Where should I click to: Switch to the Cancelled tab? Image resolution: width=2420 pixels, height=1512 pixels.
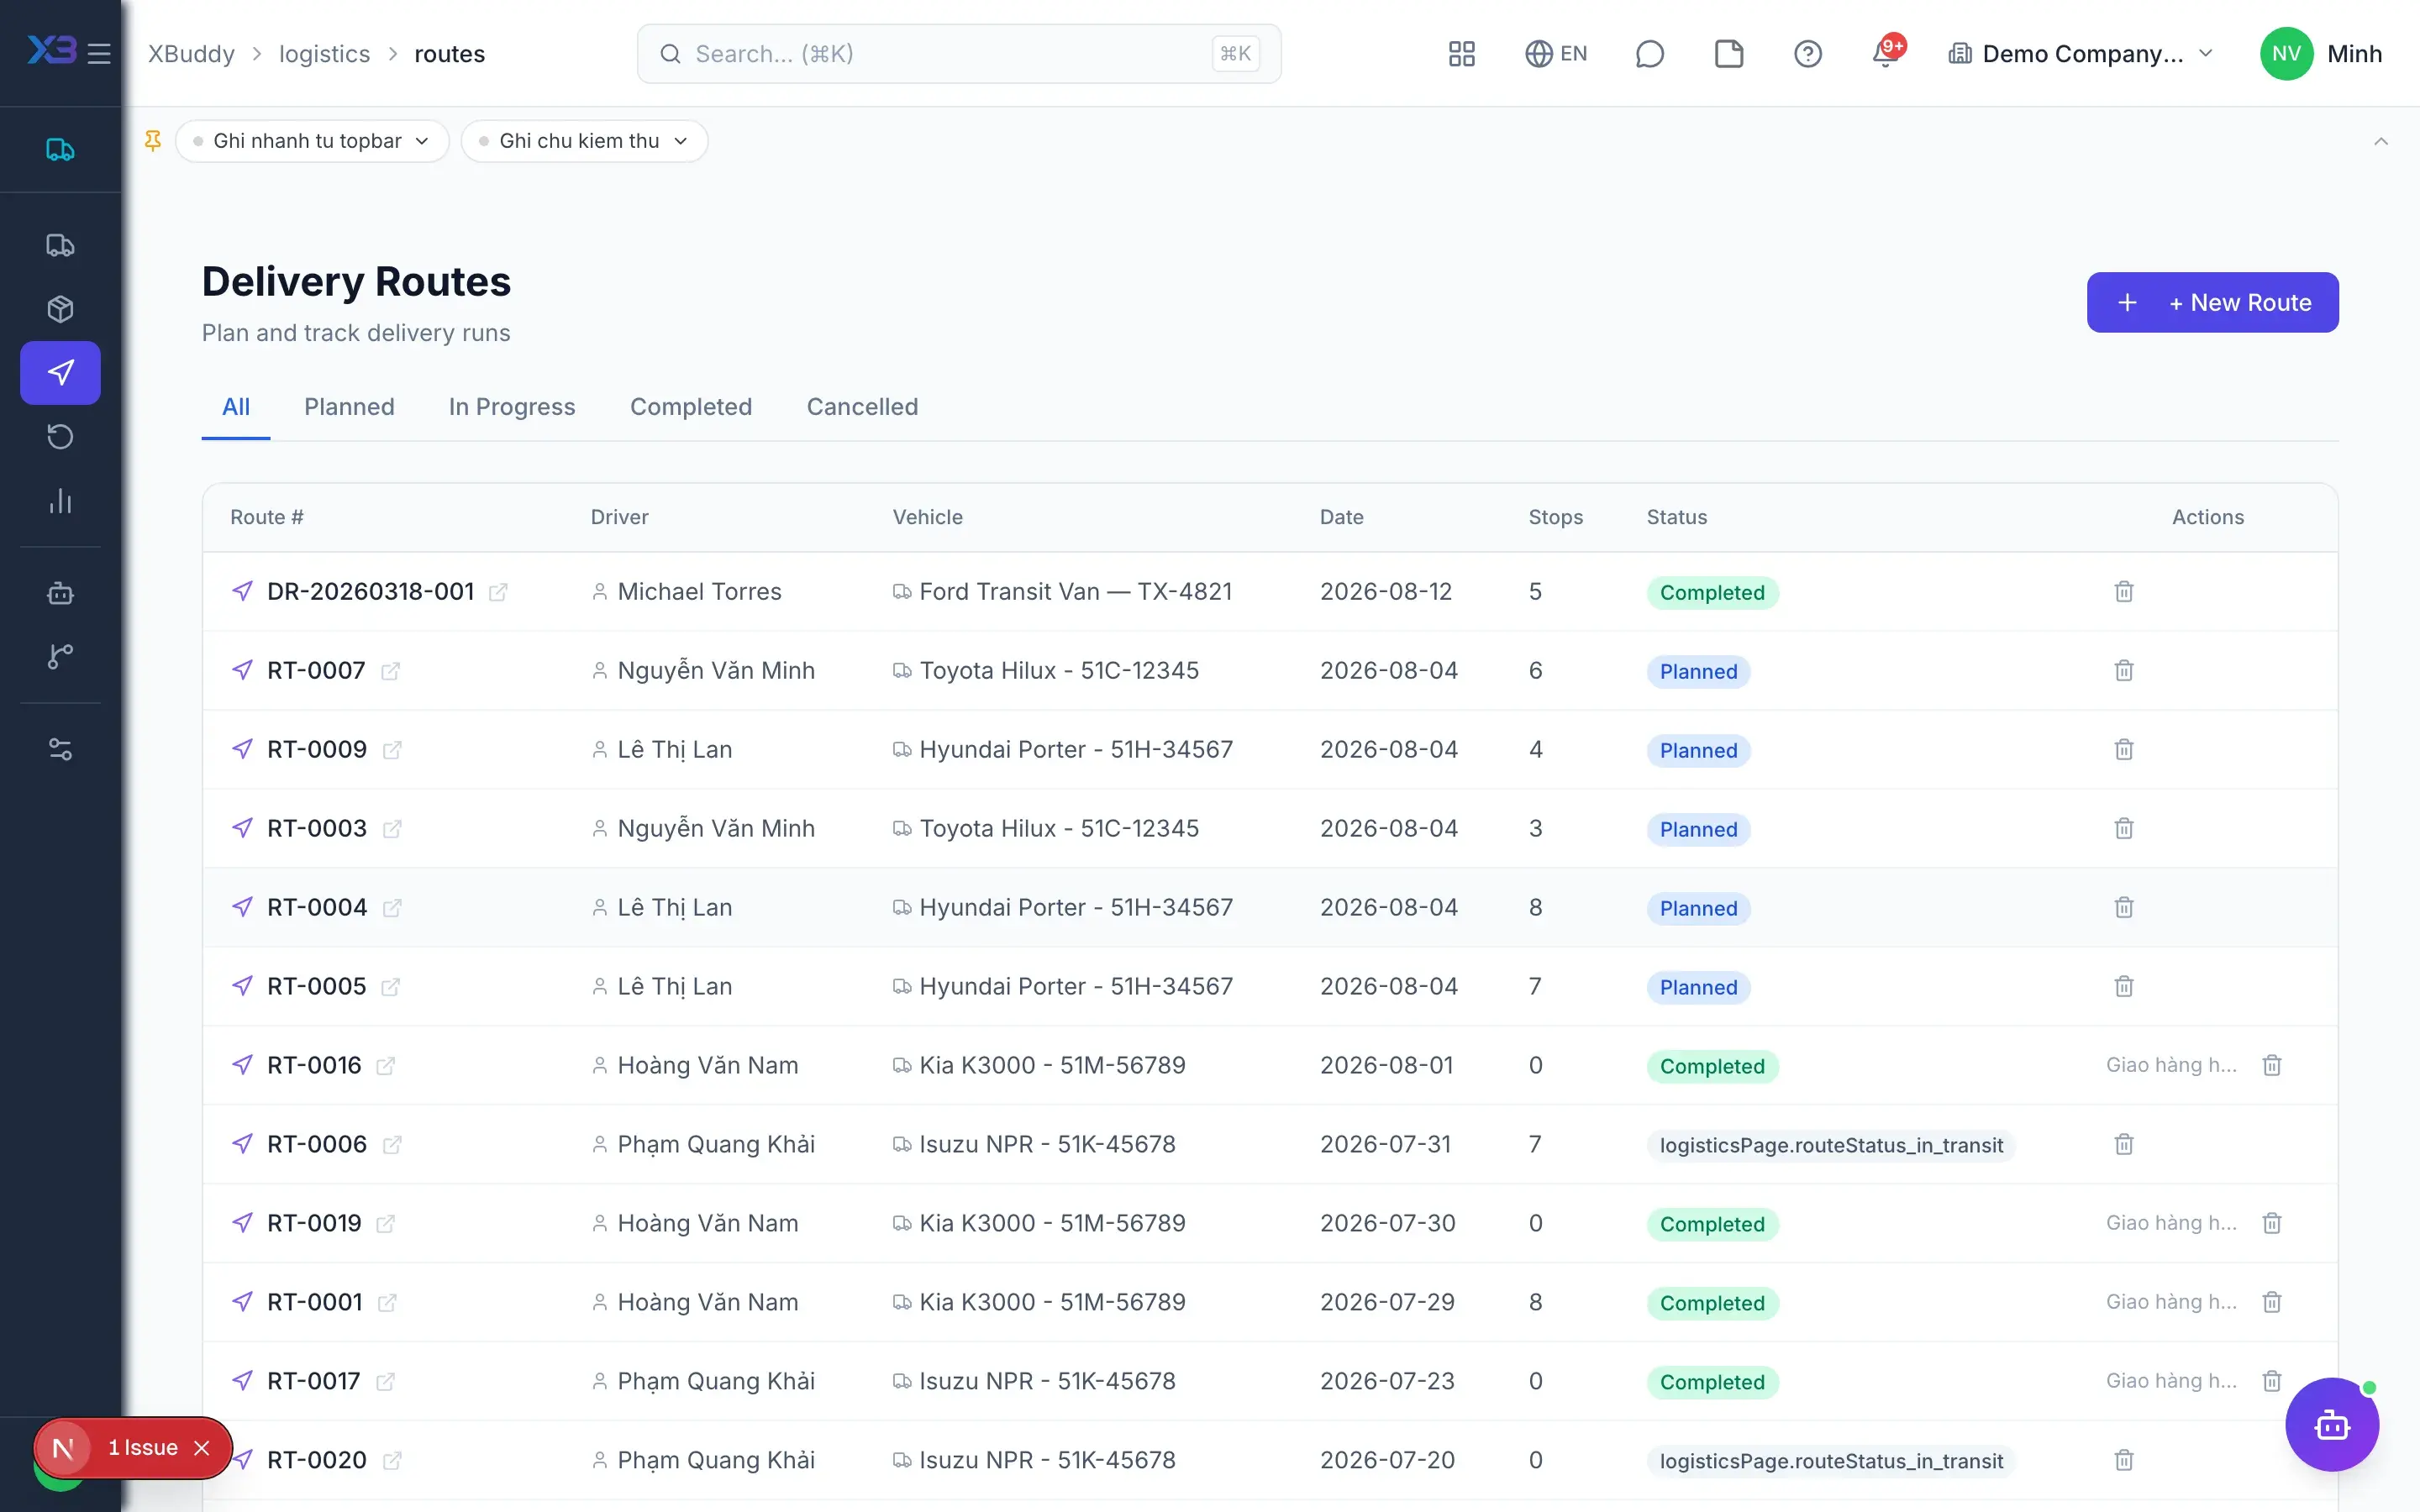862,407
